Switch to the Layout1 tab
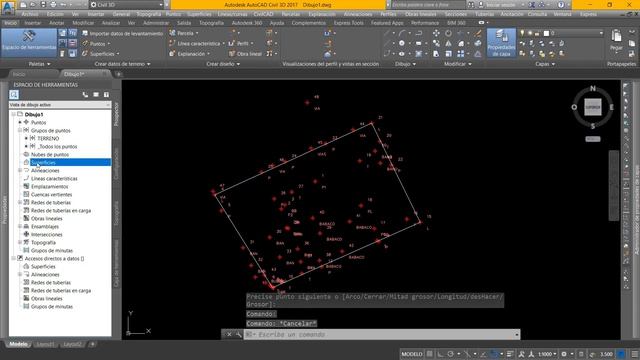 [x=45, y=344]
